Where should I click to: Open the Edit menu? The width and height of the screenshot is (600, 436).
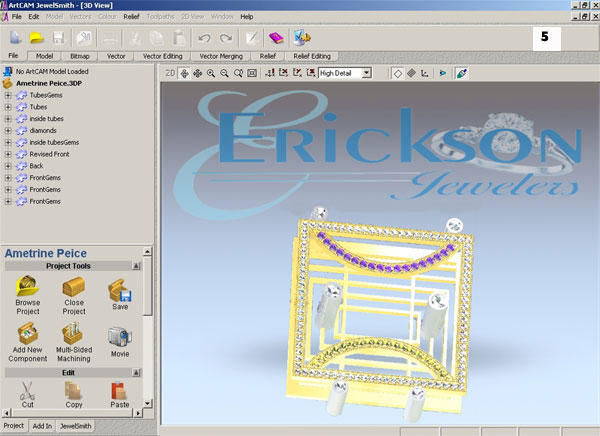click(x=34, y=17)
